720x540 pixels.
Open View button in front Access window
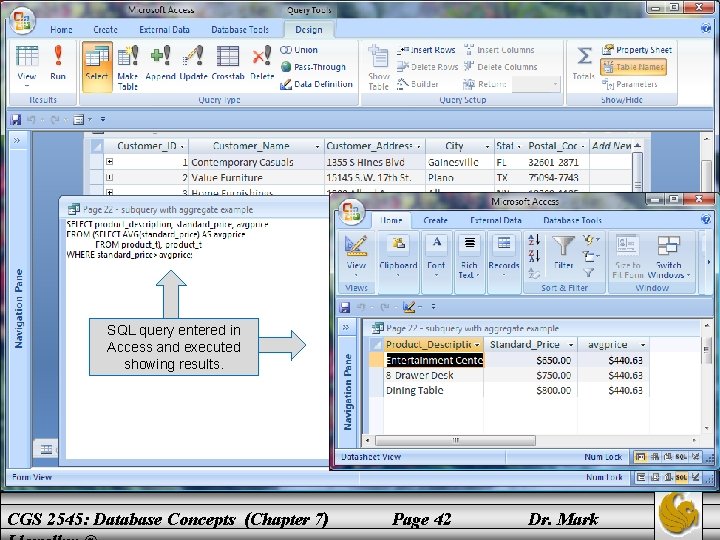point(356,256)
